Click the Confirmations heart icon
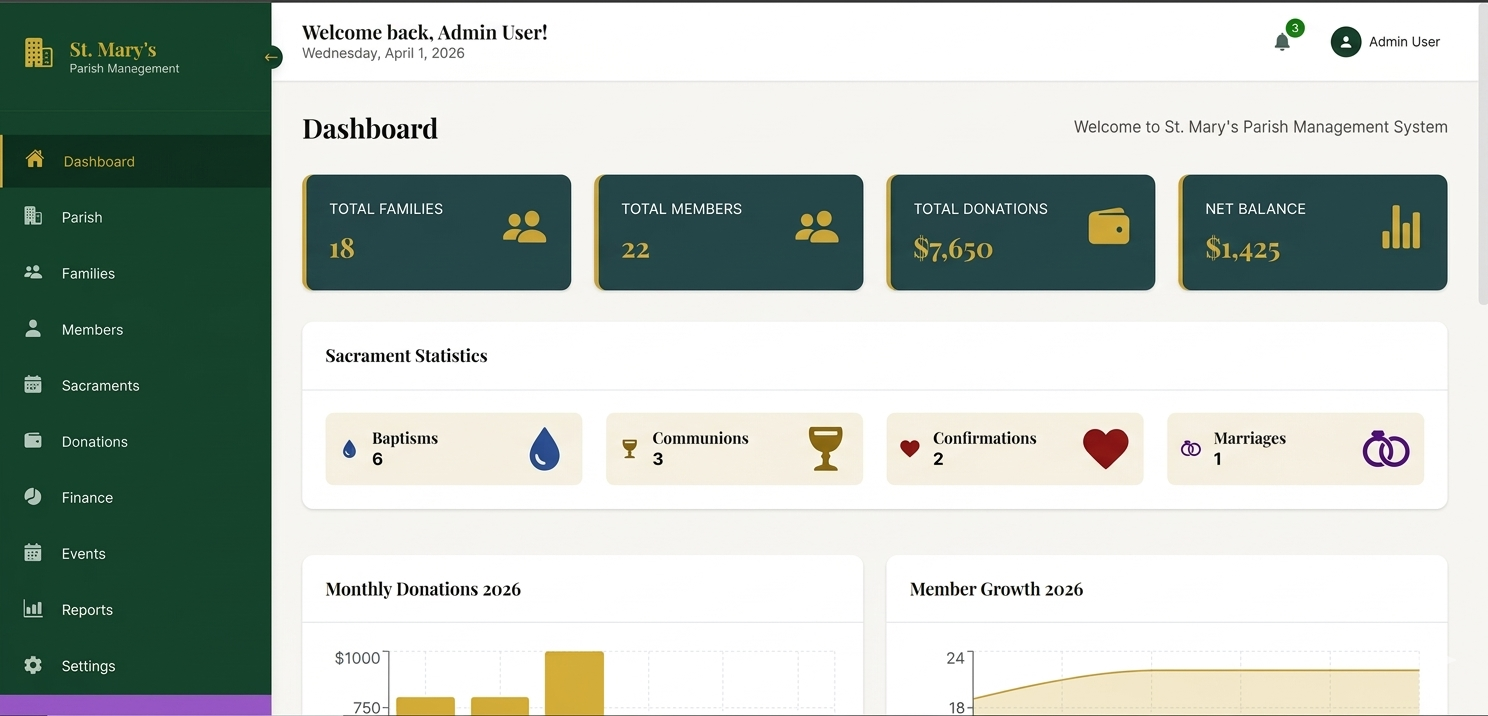Image resolution: width=1488 pixels, height=716 pixels. click(x=1105, y=449)
